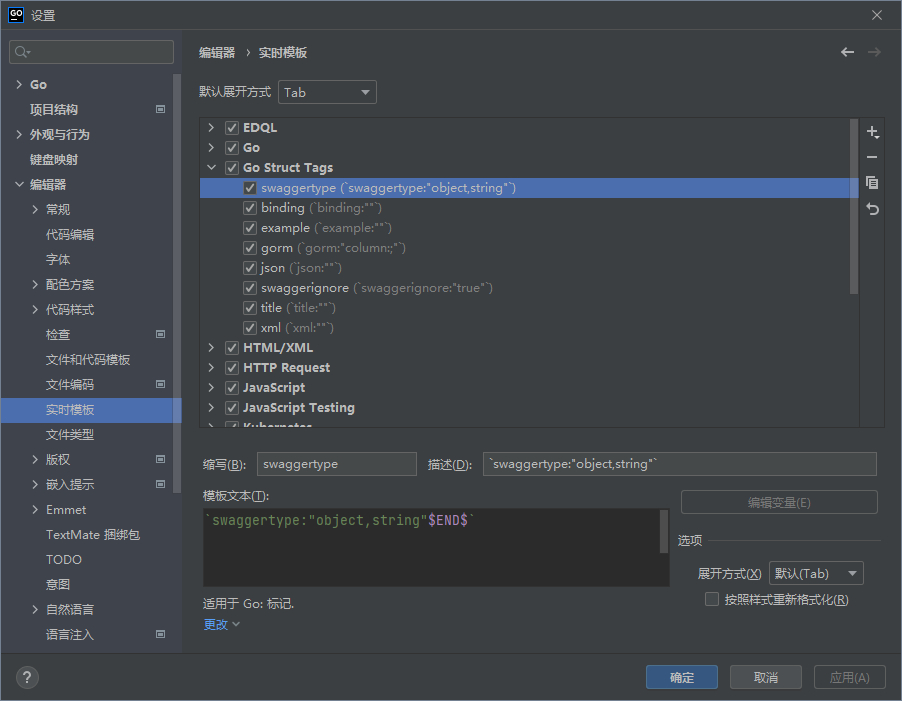
Task: Navigate back using the back arrow
Action: tap(846, 51)
